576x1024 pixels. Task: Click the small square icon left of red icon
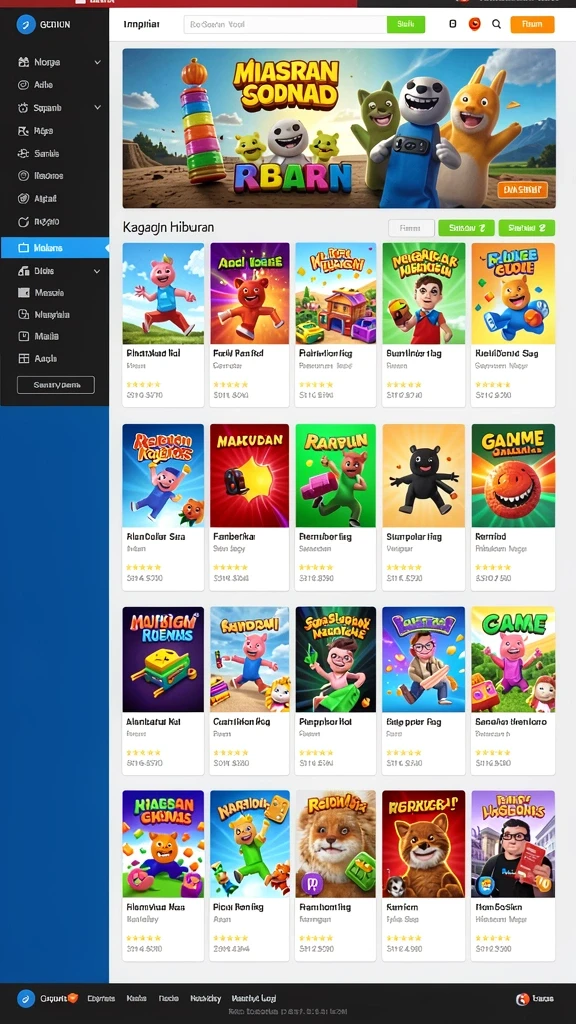tap(453, 24)
